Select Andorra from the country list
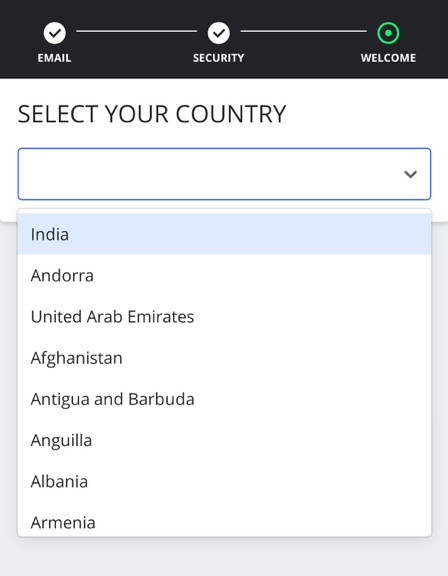This screenshot has width=448, height=576. [x=224, y=275]
